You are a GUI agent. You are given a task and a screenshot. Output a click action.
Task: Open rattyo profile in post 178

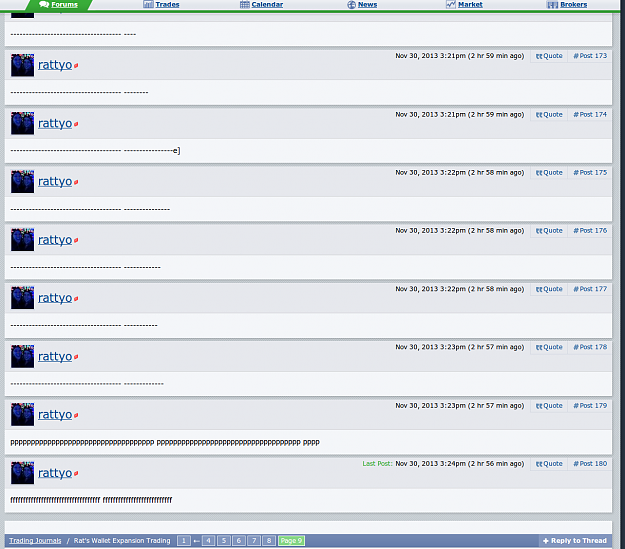coord(55,356)
